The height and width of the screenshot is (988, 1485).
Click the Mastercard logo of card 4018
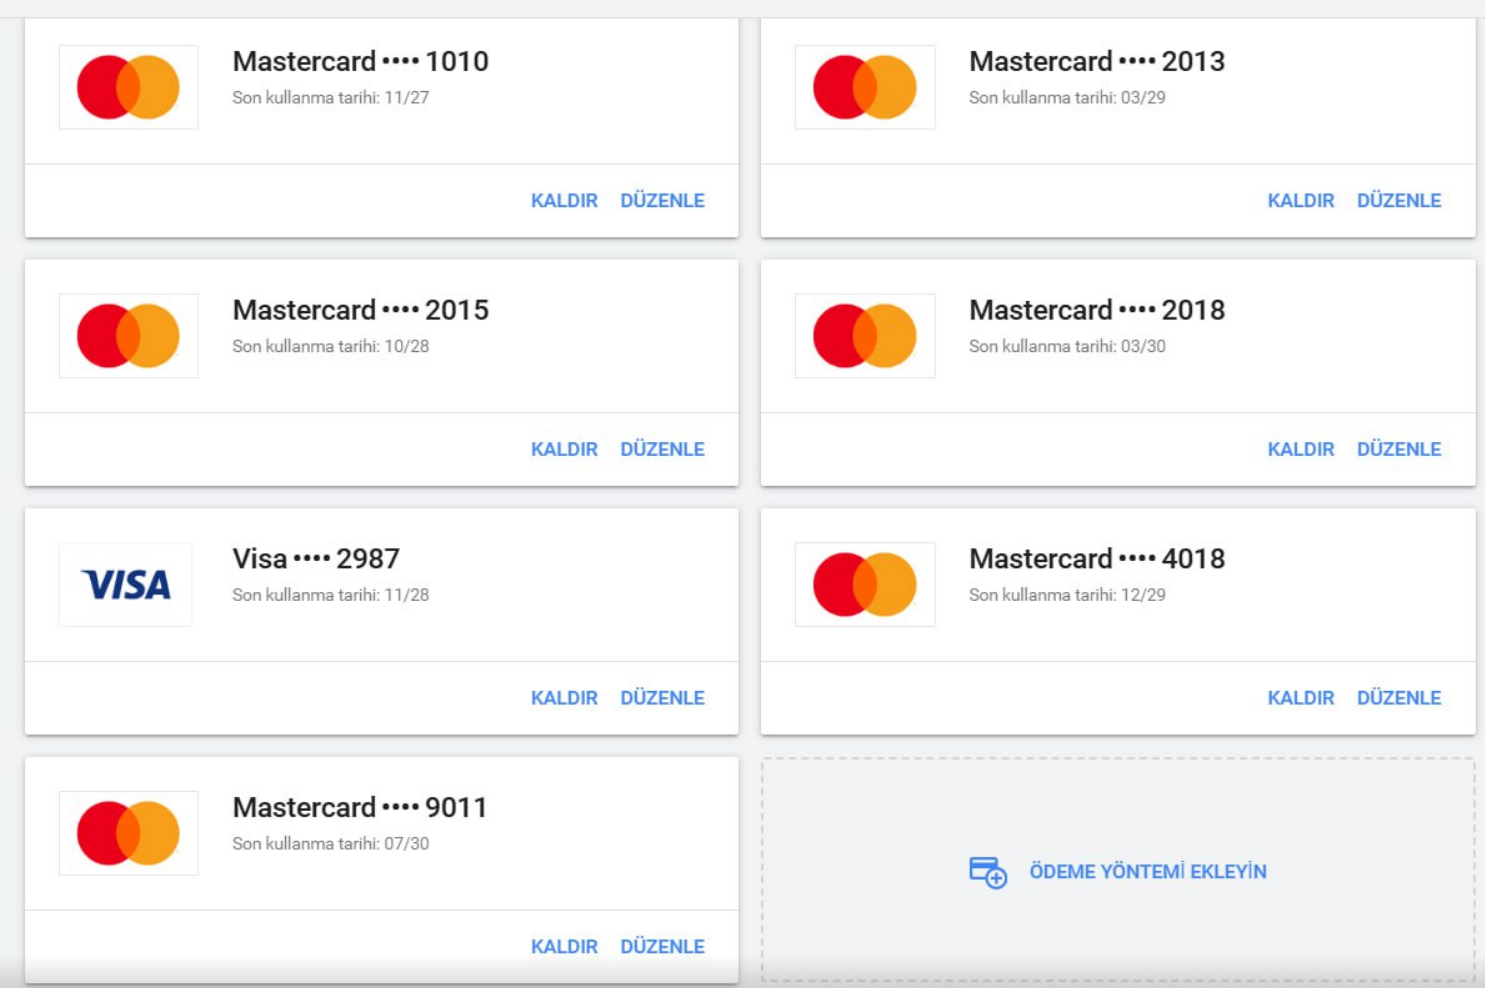tap(865, 585)
